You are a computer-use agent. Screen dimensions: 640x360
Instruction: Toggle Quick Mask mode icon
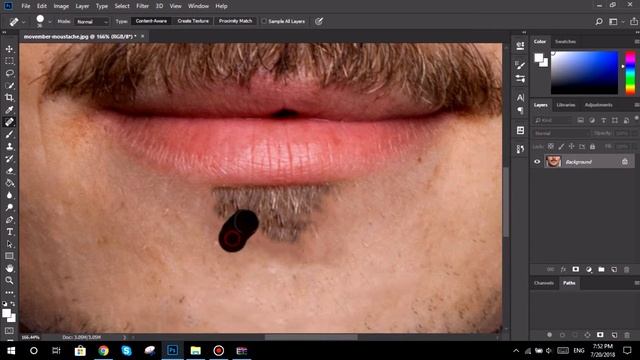click(9, 331)
